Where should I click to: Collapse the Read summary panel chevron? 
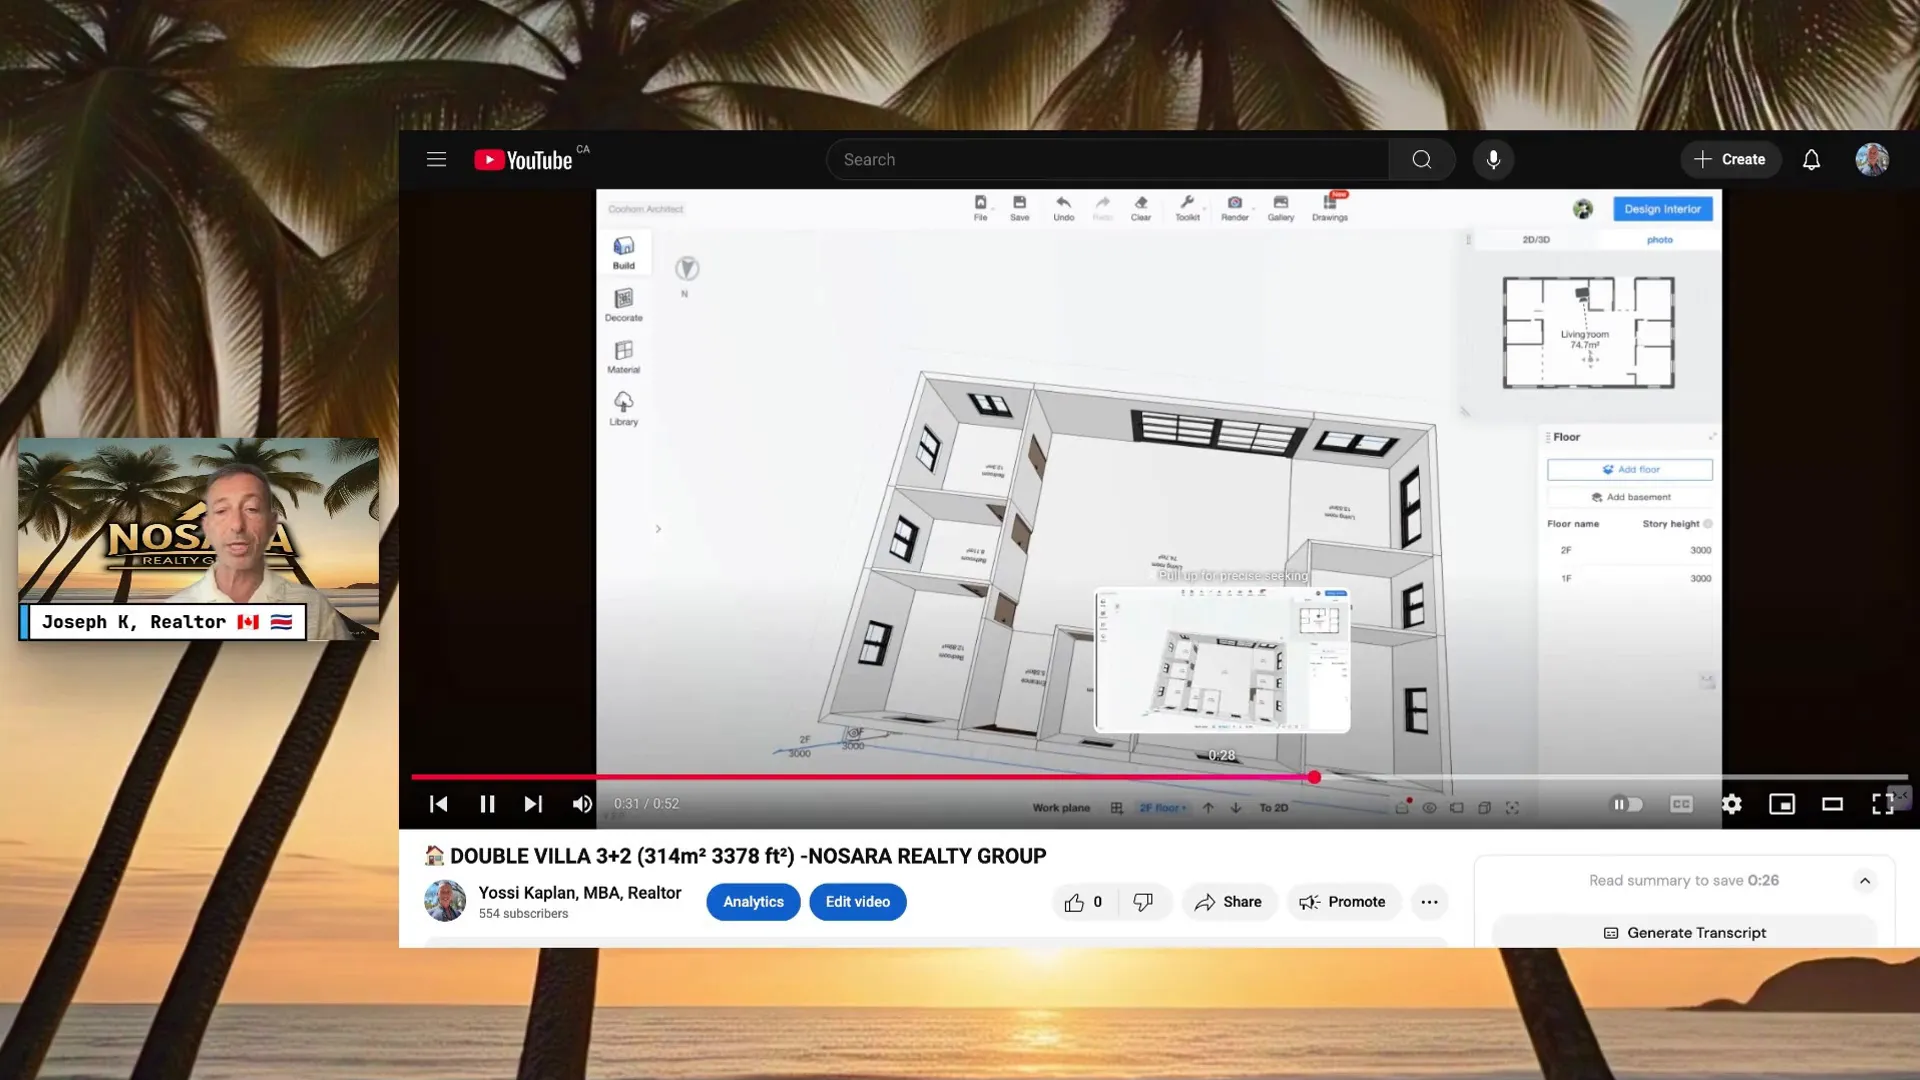click(1864, 881)
